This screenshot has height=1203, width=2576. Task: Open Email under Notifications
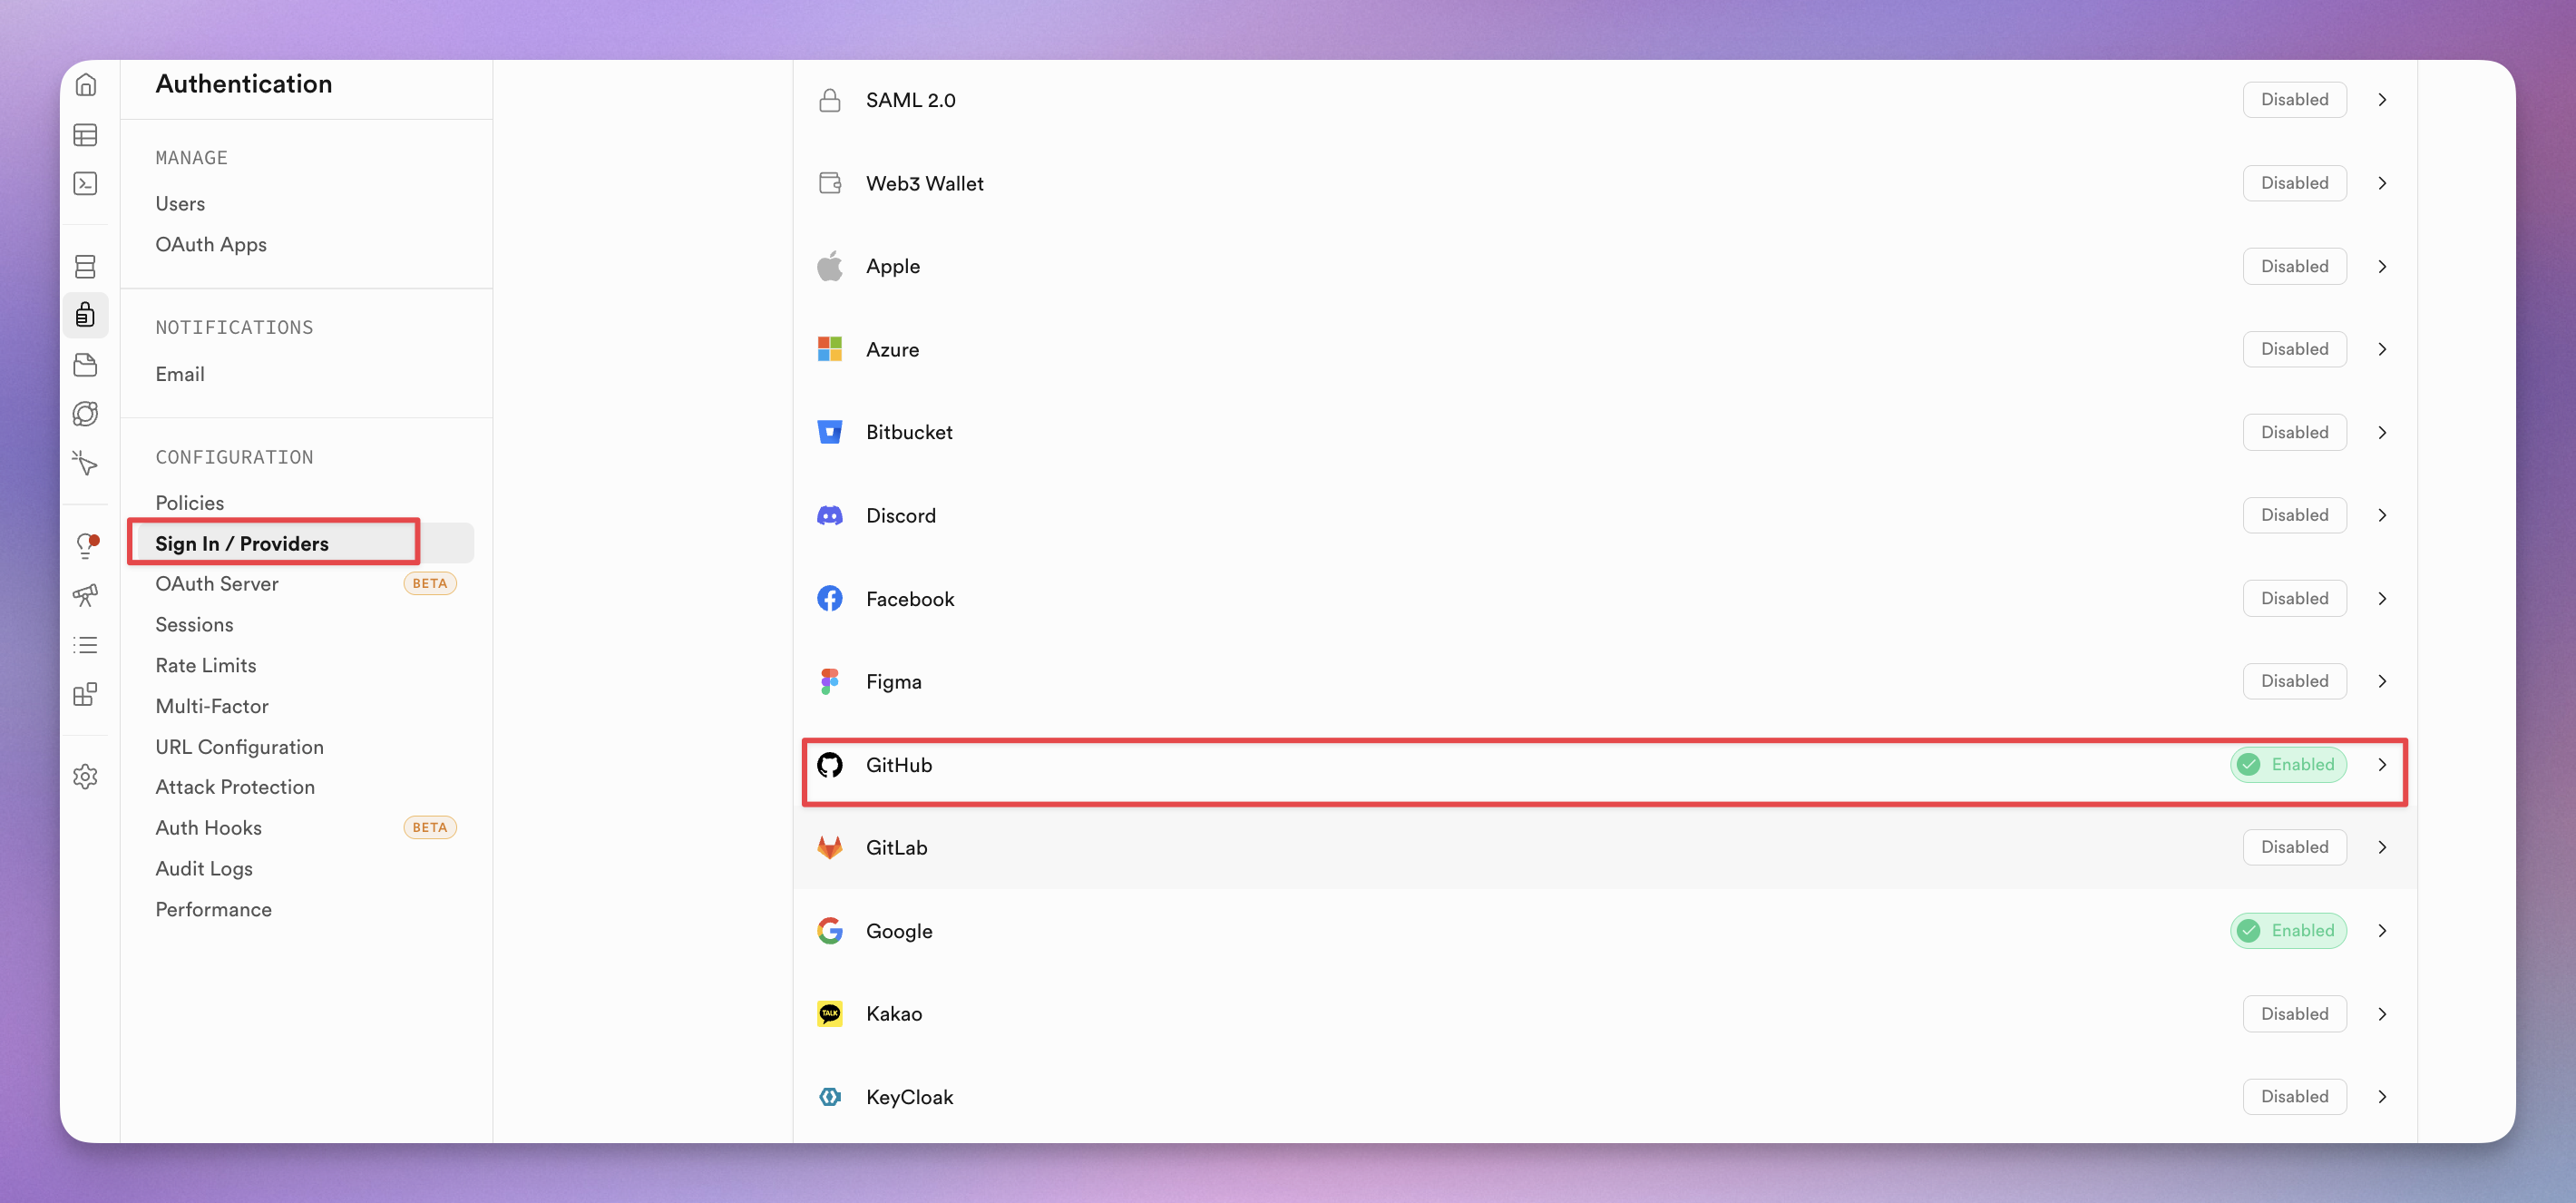[x=180, y=374]
